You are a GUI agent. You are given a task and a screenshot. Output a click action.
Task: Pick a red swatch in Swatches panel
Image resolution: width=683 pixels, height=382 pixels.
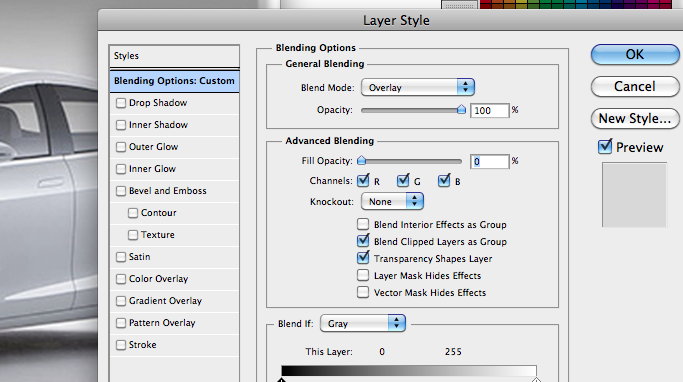click(x=486, y=4)
